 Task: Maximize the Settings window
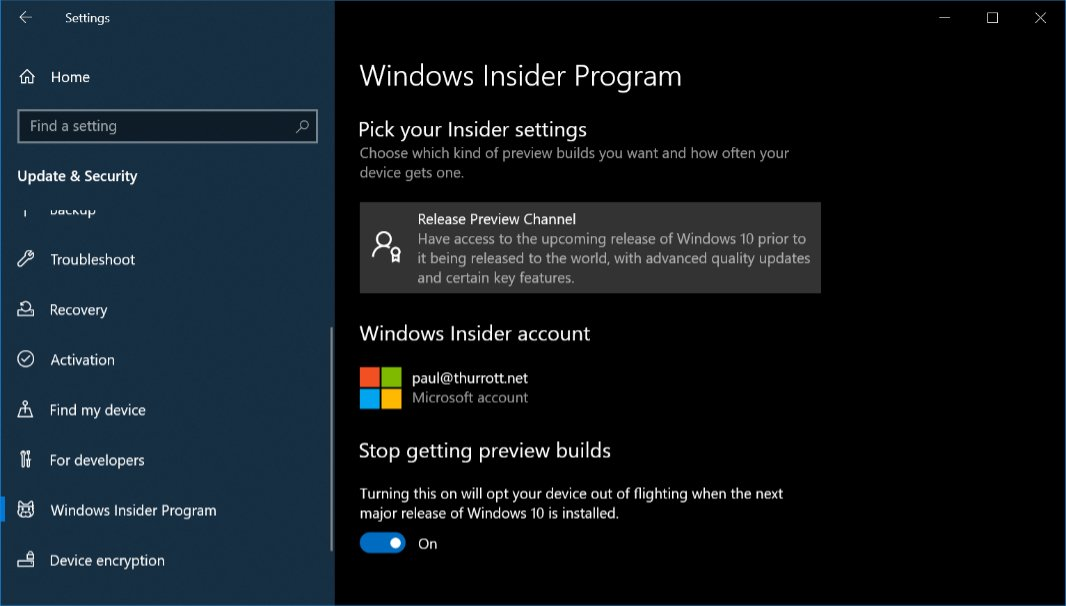pyautogui.click(x=993, y=18)
